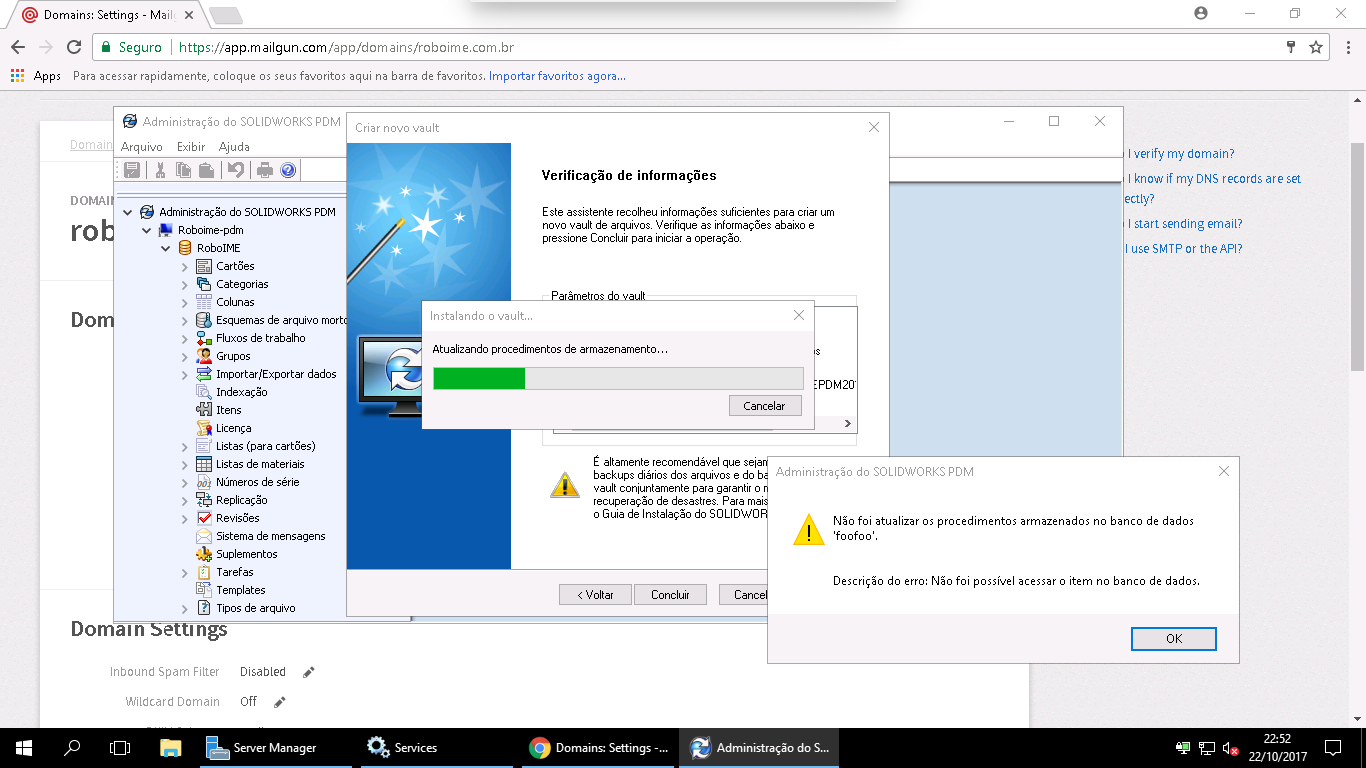
Task: Expand the Tipos de arquivo node
Action: click(x=185, y=608)
